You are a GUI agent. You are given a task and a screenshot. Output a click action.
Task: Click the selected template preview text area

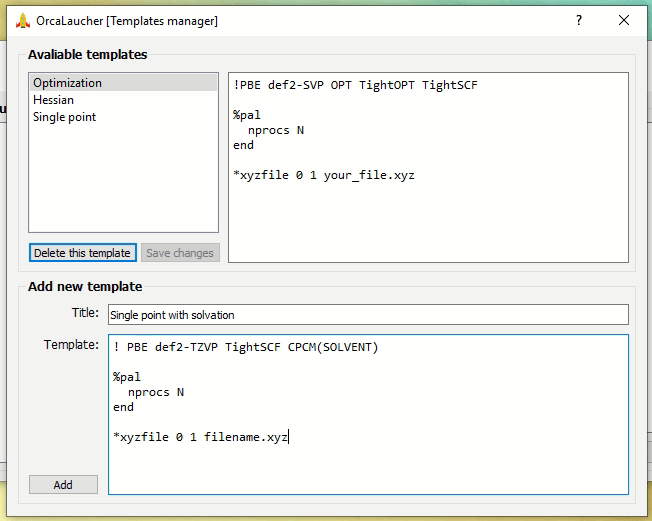pos(428,168)
